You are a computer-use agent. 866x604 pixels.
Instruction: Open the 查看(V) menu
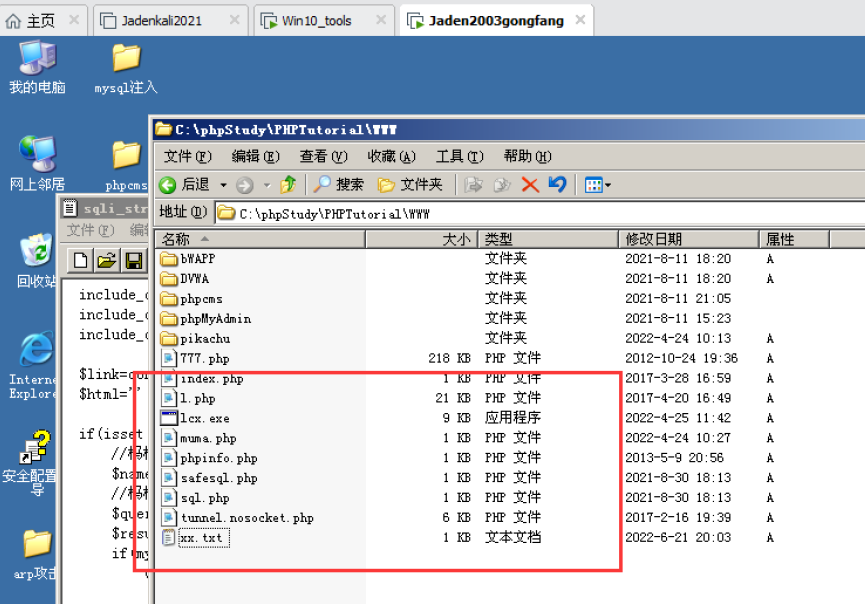(323, 157)
